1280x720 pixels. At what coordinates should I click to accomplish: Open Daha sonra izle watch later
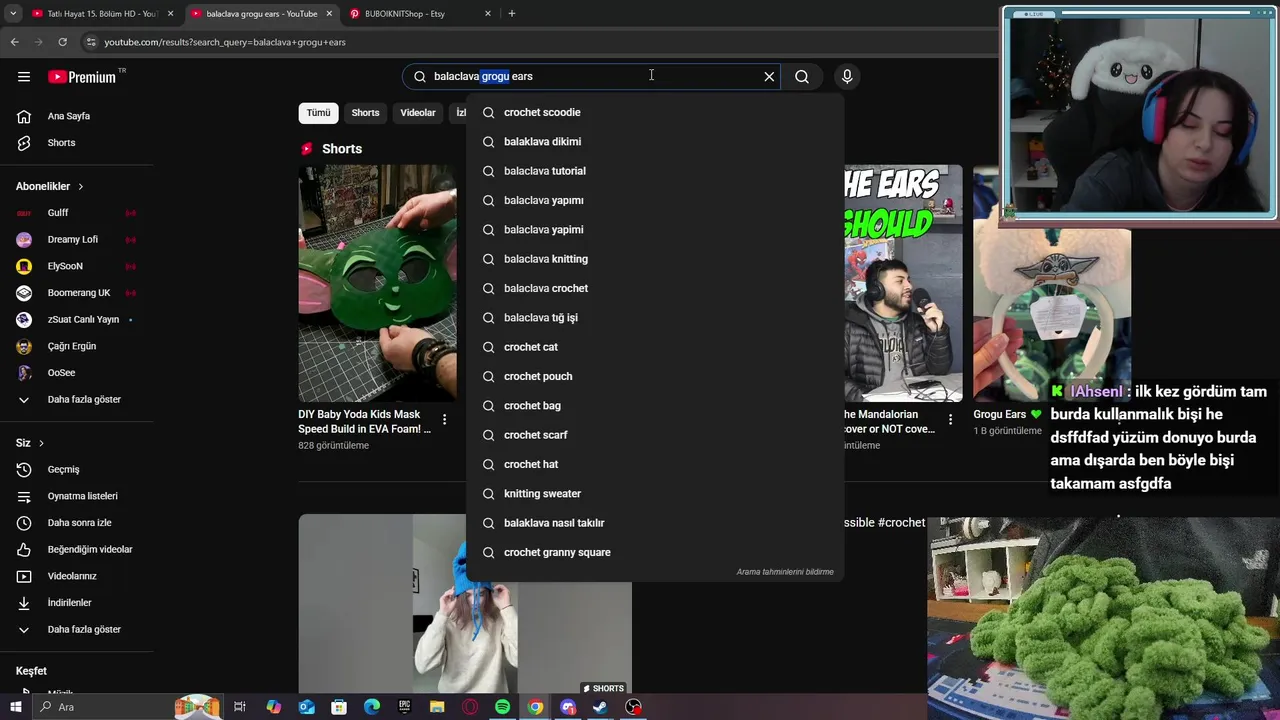coord(78,523)
